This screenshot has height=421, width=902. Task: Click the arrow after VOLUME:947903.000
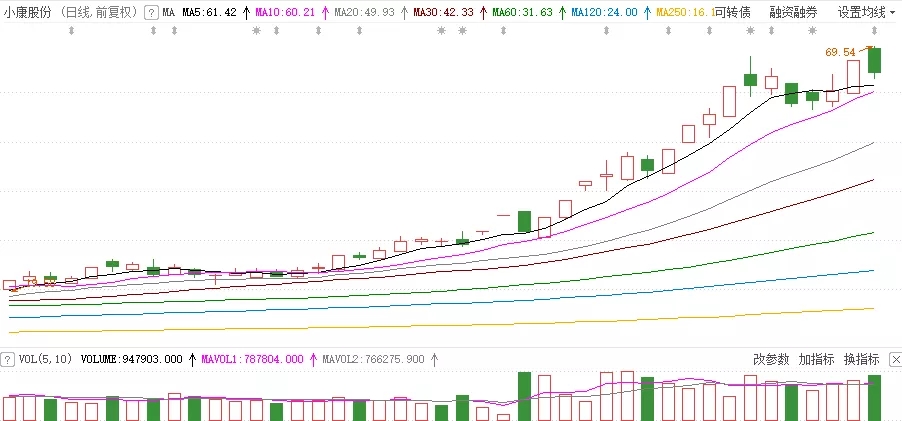(192, 359)
